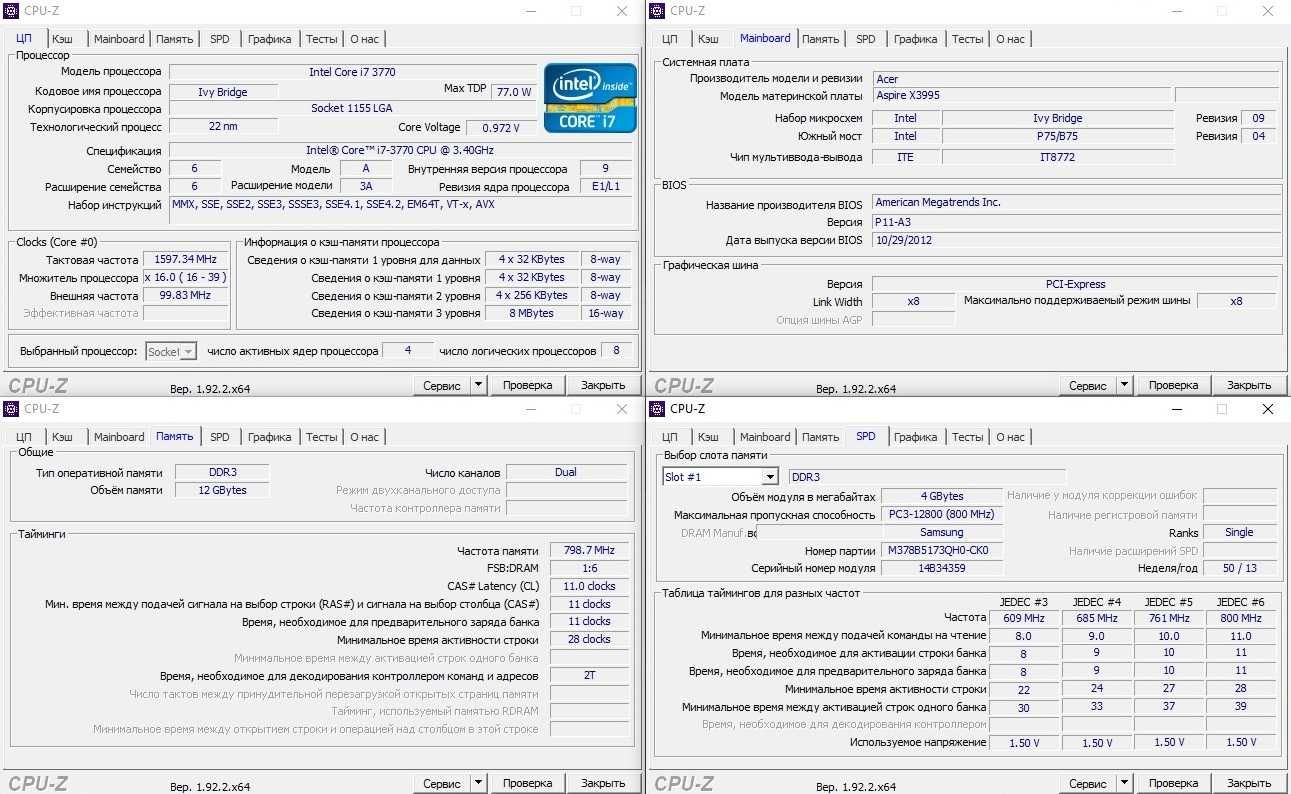
Task: Click American Megatrends Inc. BIOS vendor
Action: tap(1075, 202)
